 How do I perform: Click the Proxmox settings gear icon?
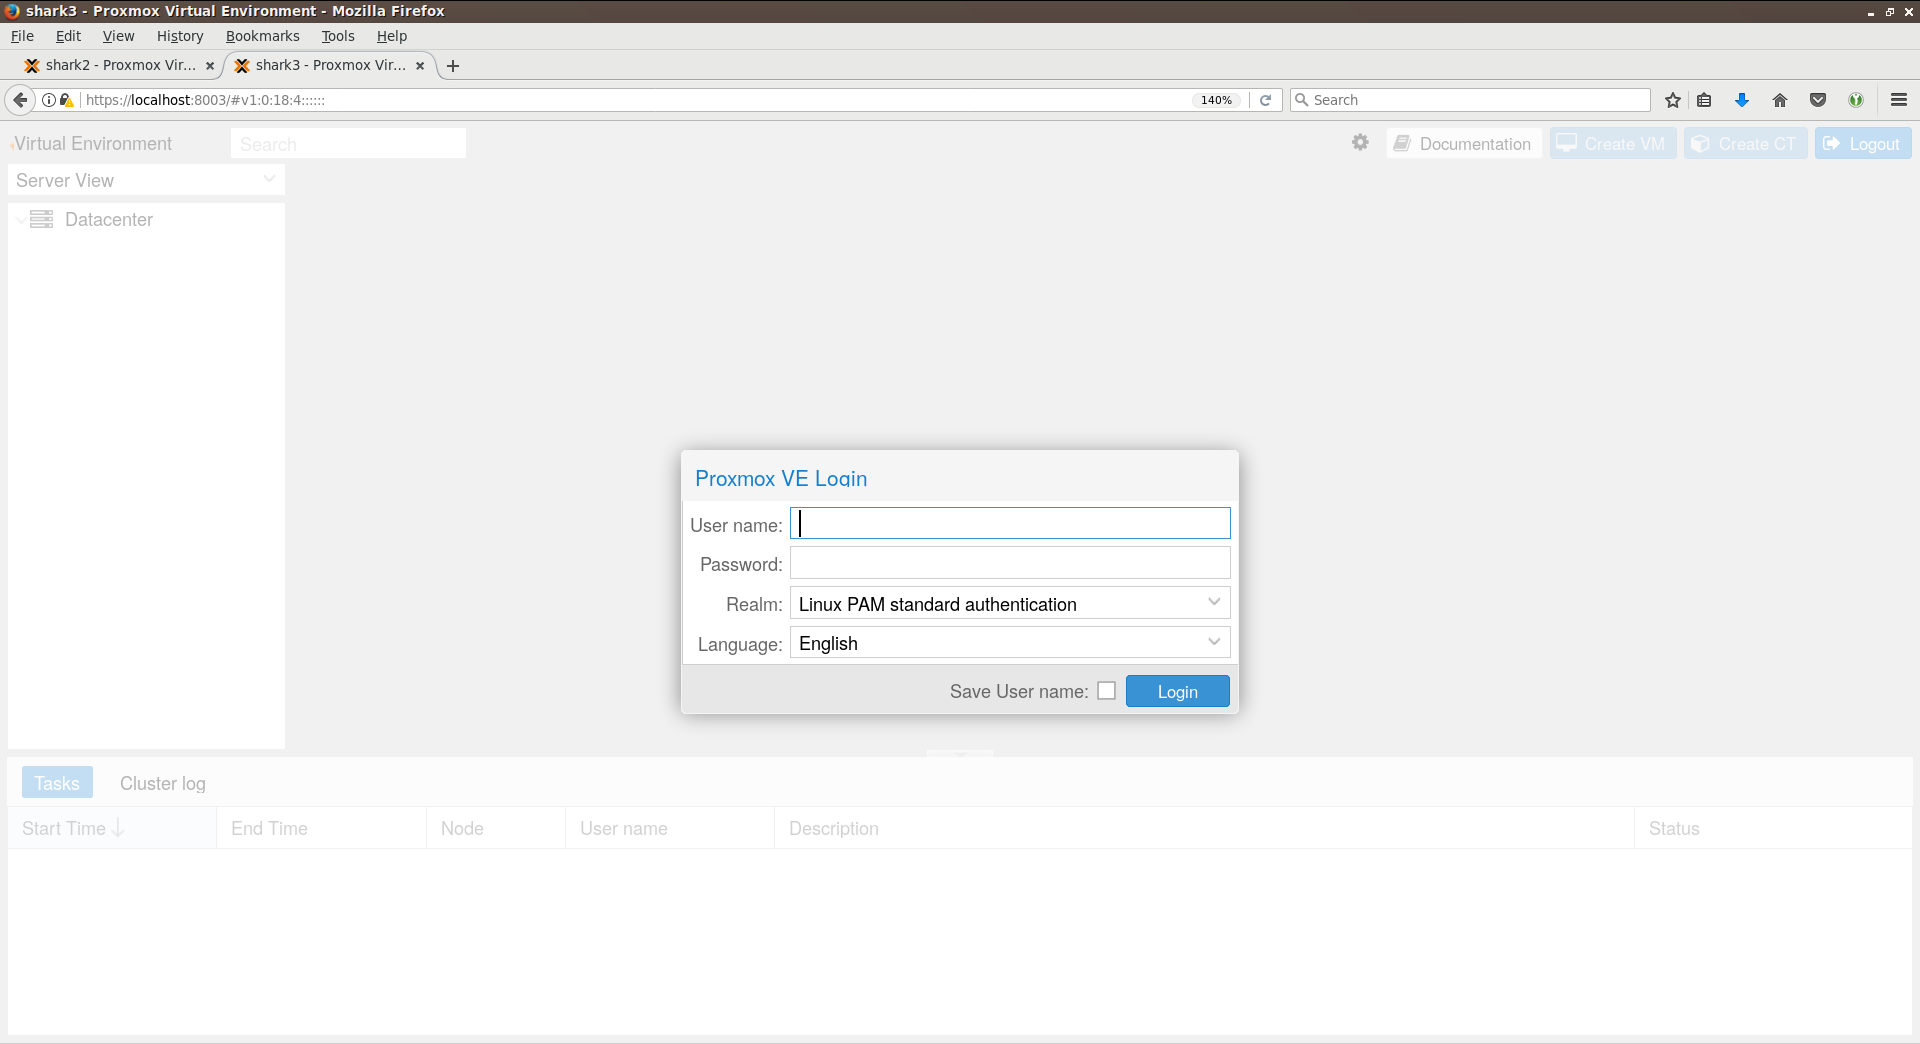pos(1360,143)
